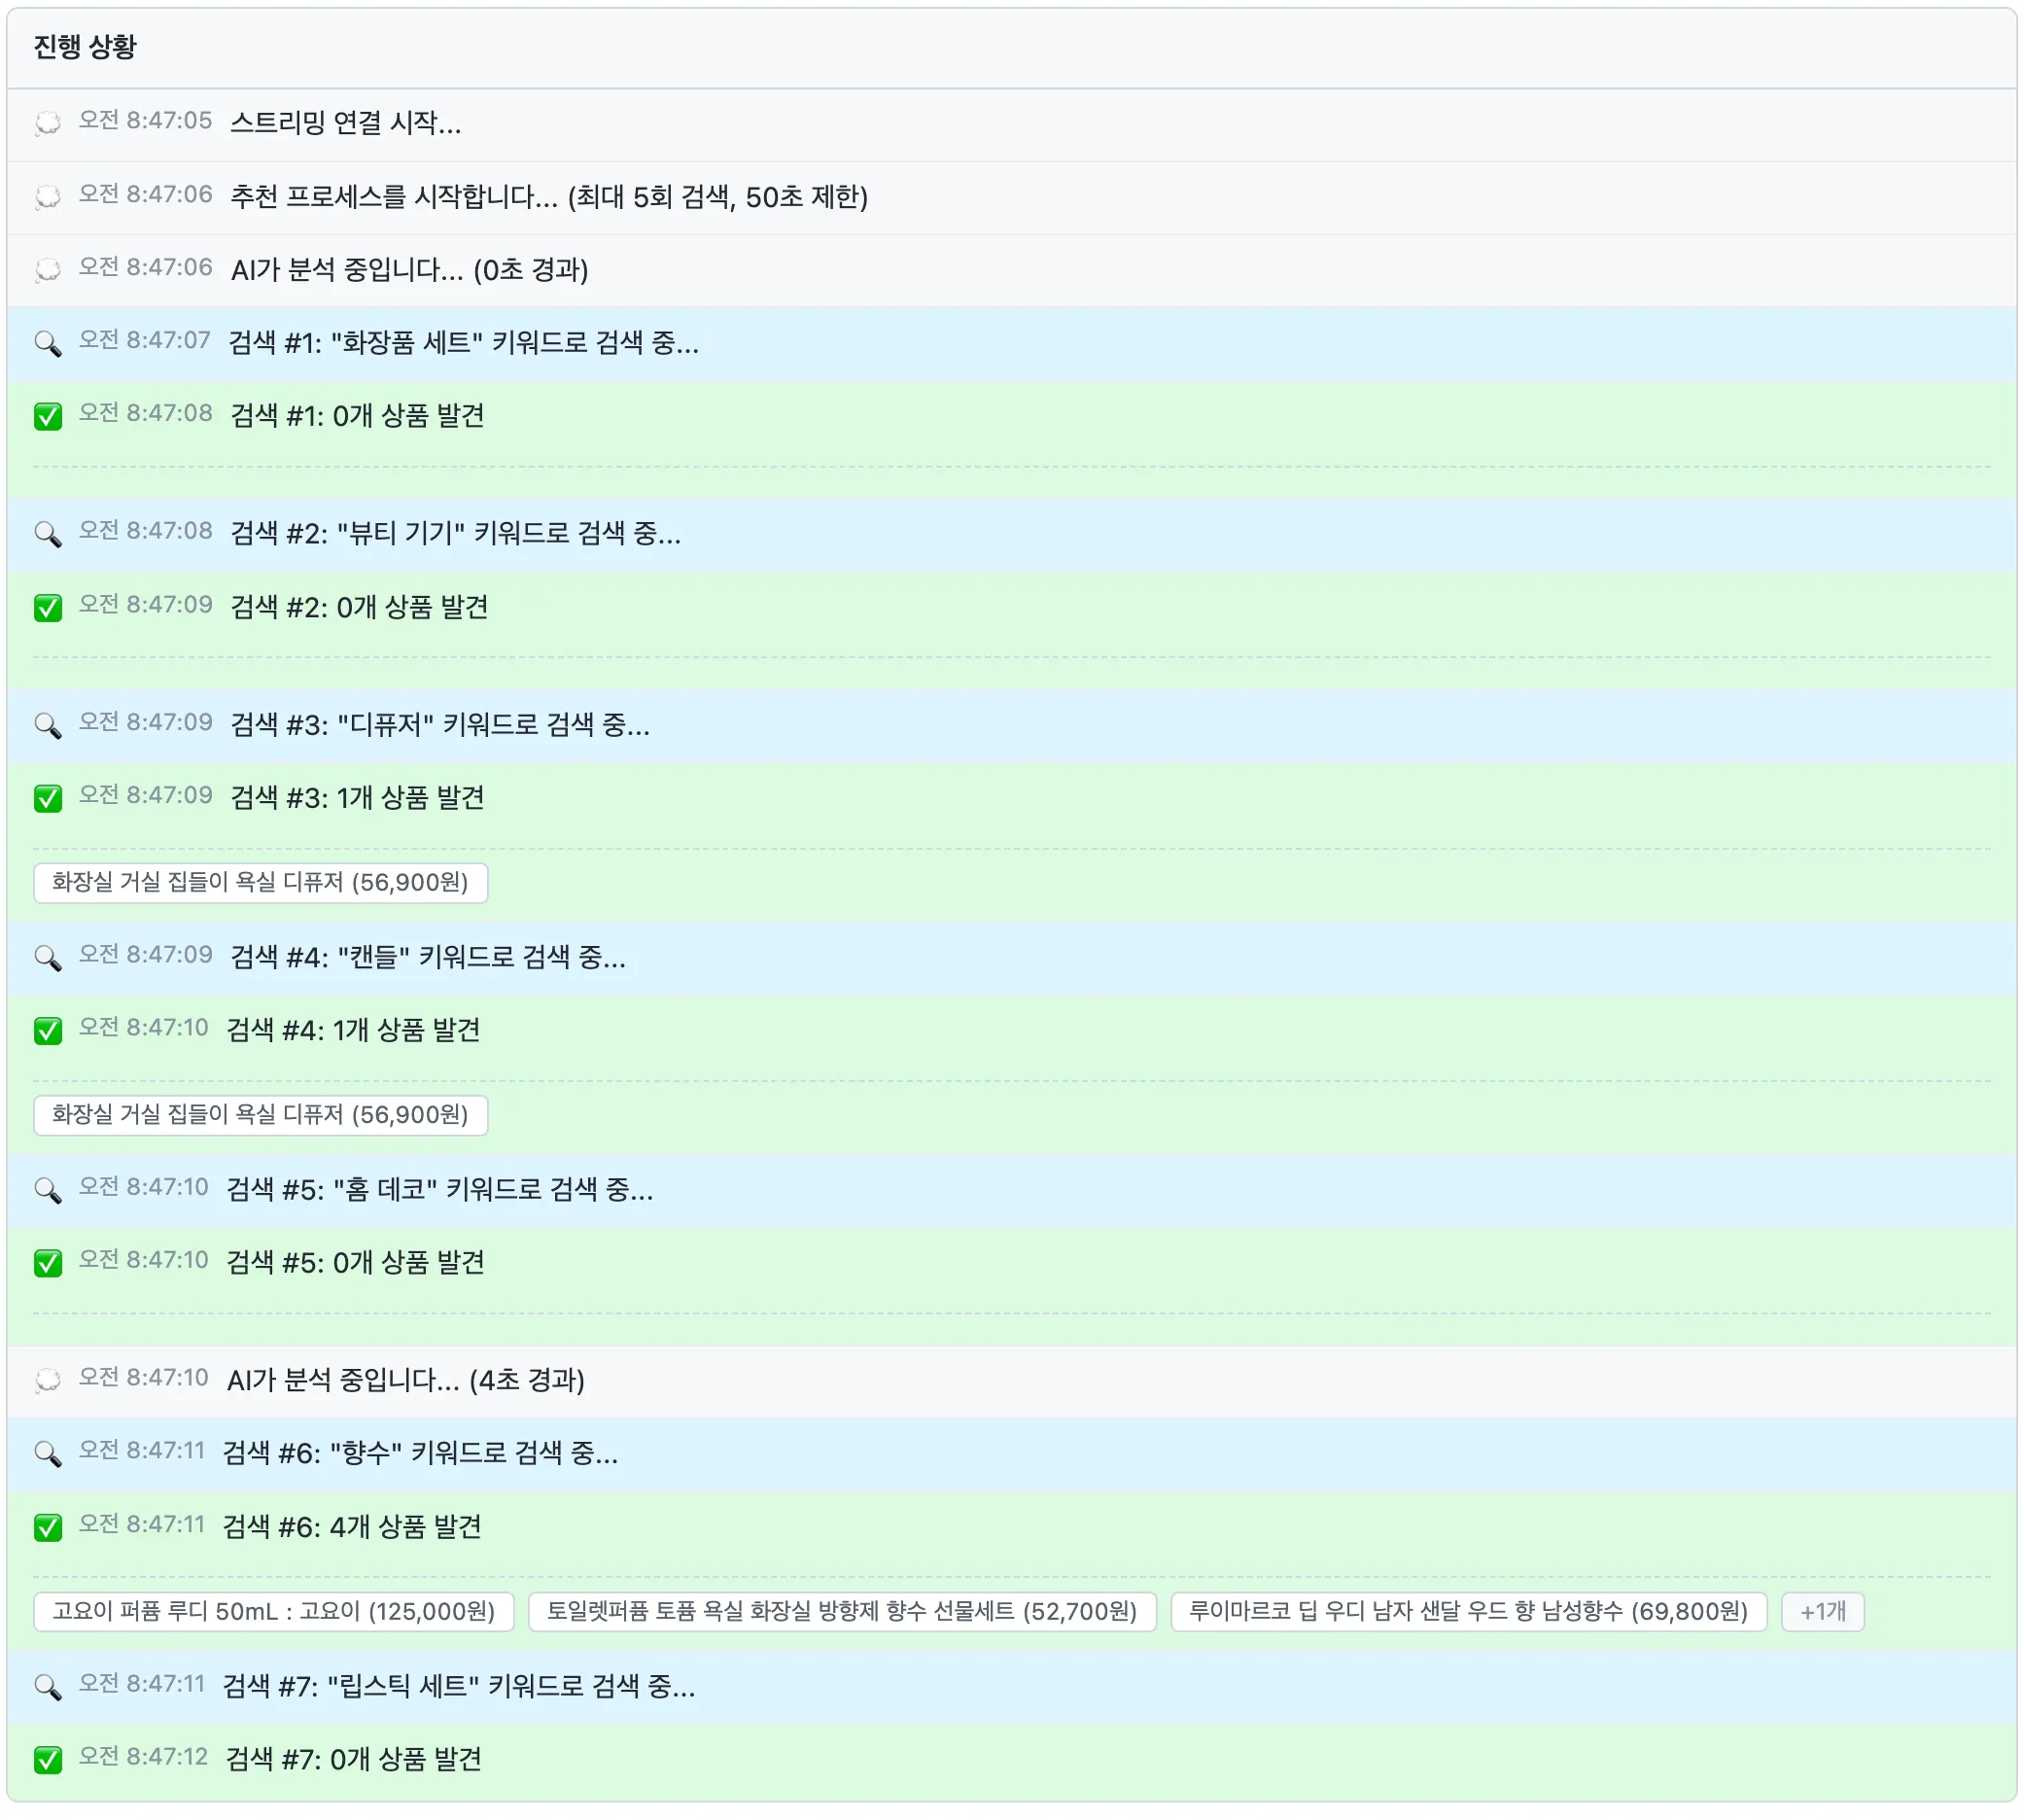This screenshot has height=1820, width=2024.
Task: Click spinner icon beside AI 분석 4초 경과
Action: click(47, 1381)
